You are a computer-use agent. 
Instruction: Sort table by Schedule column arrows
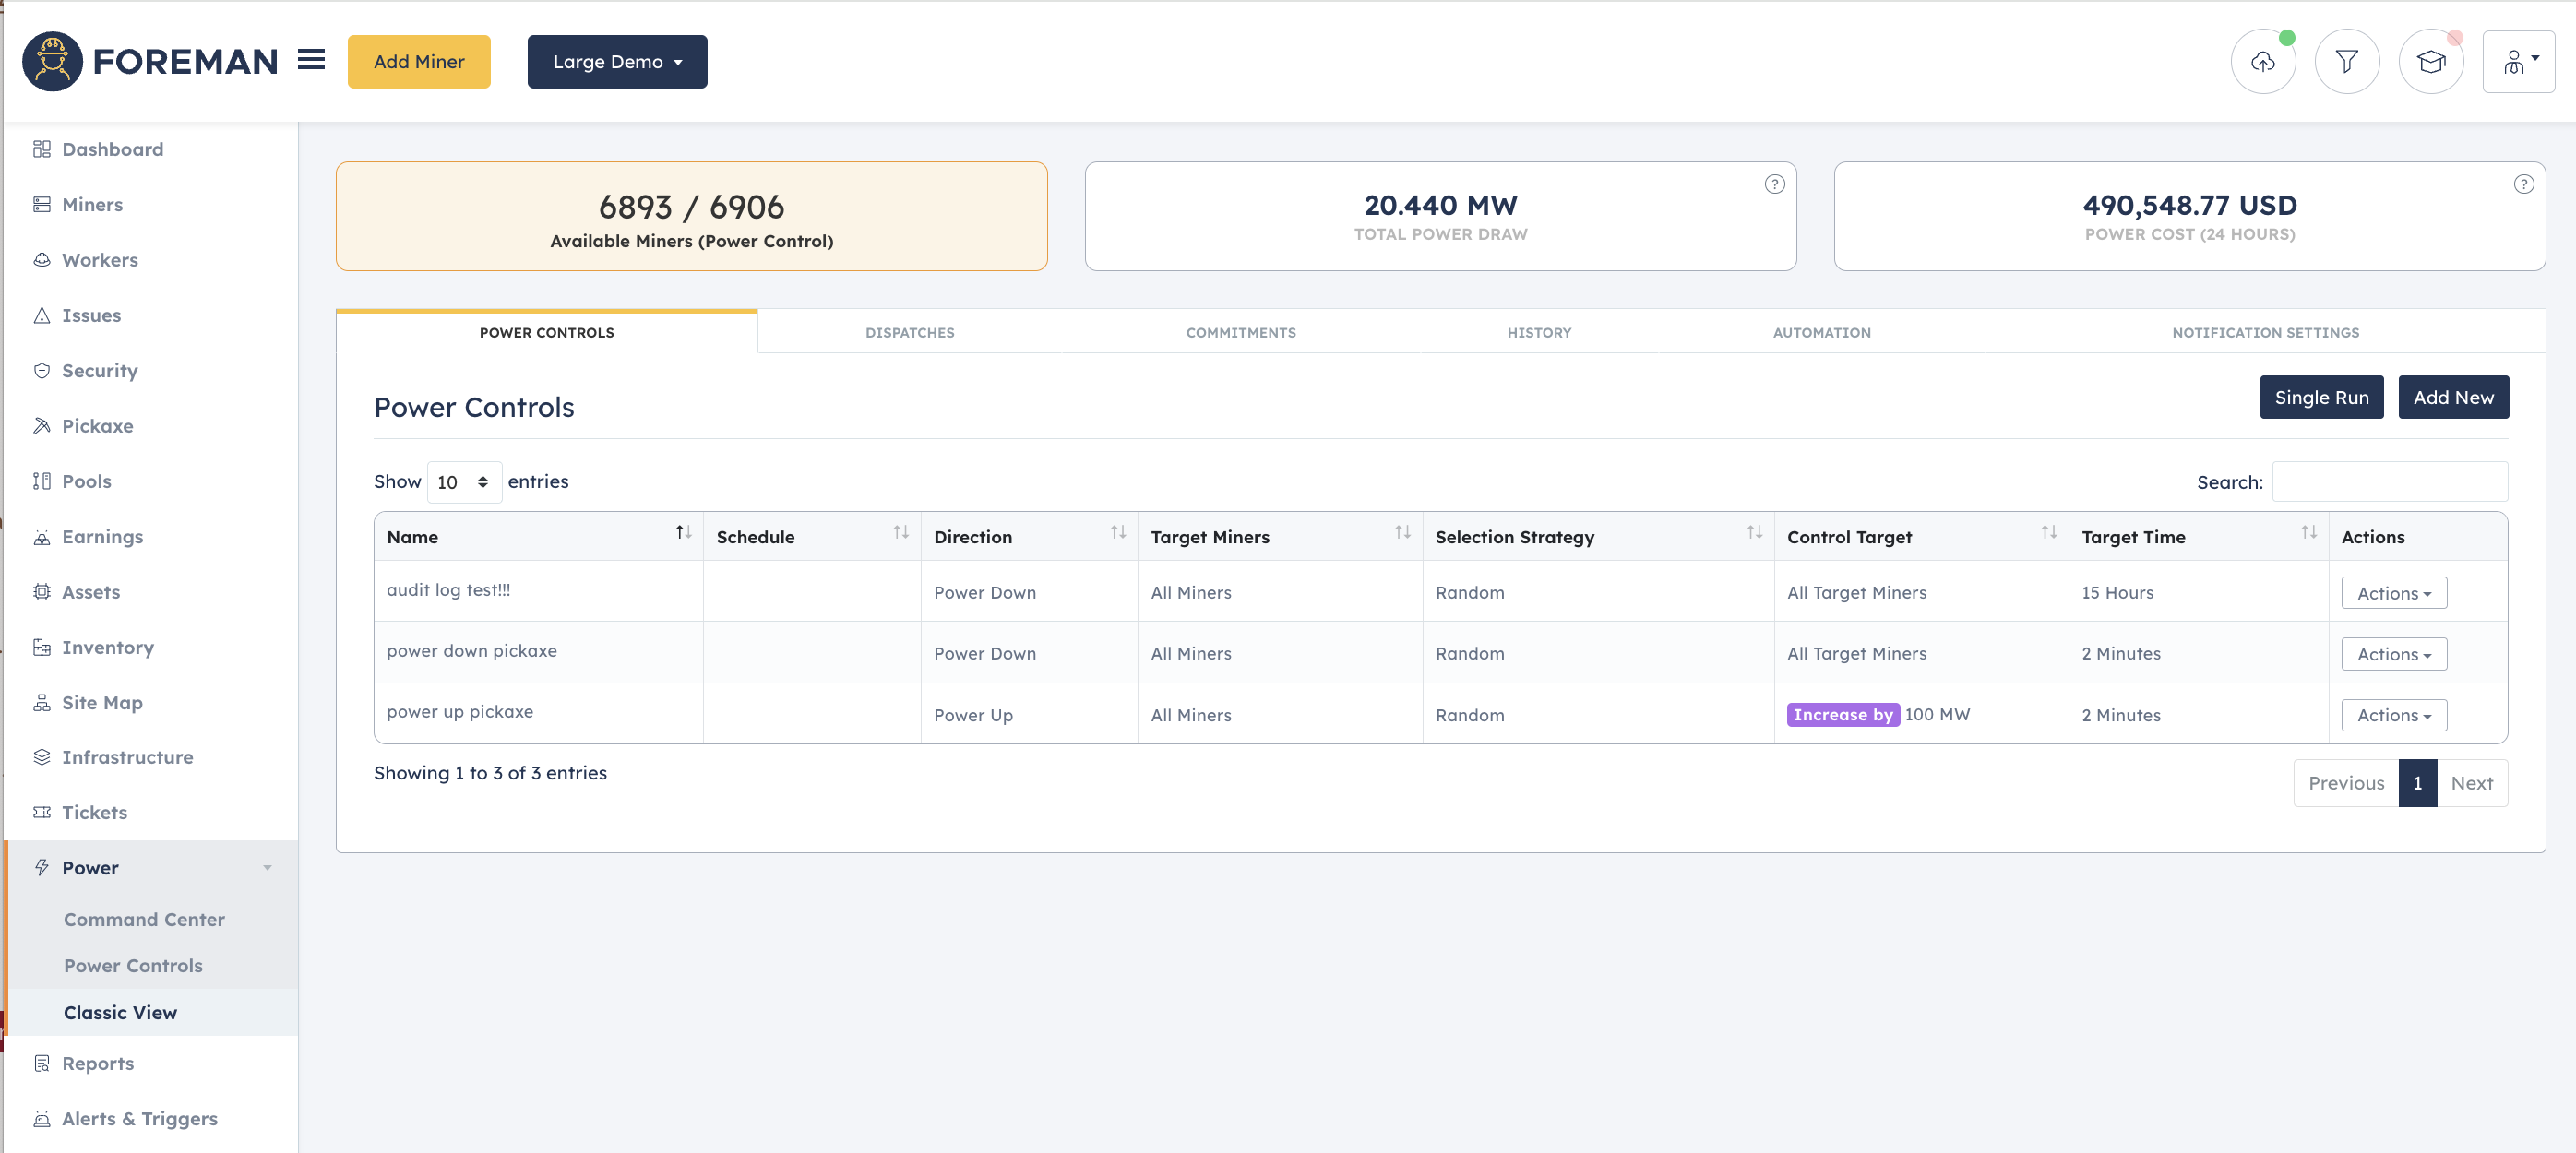pos(901,533)
